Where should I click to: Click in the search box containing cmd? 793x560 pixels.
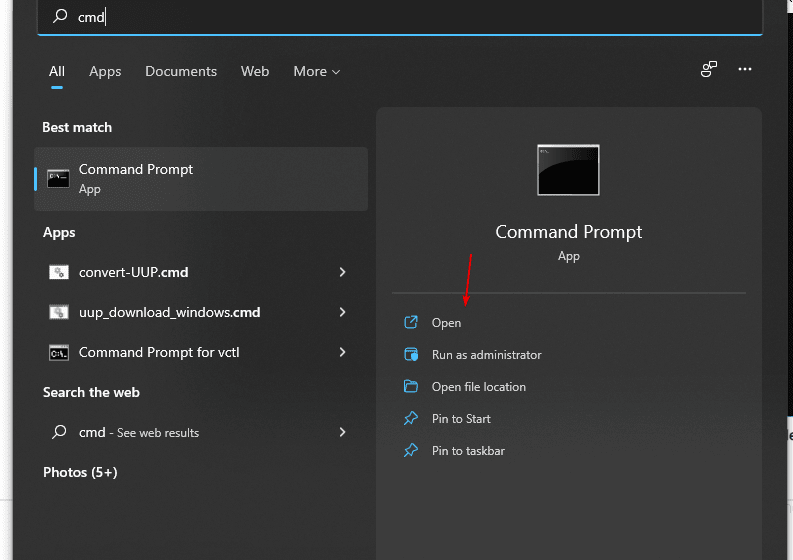click(400, 17)
